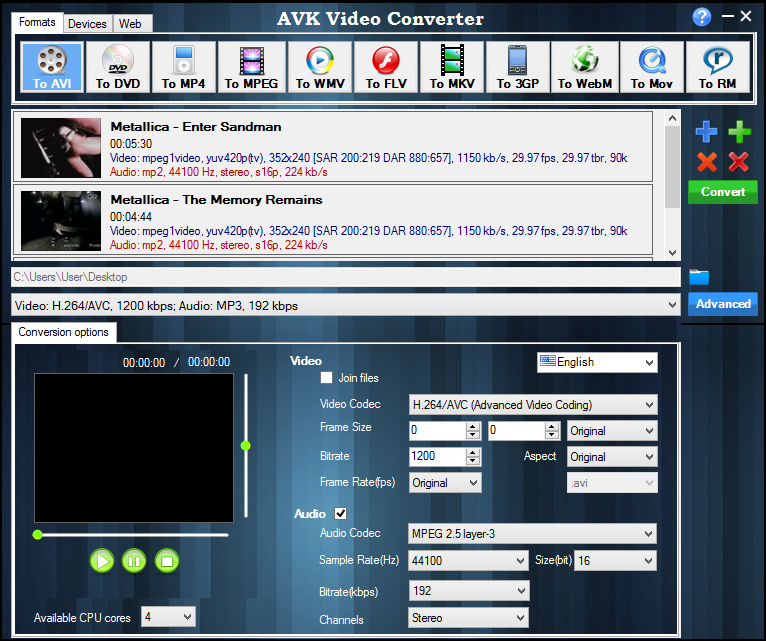Pick the To MPEG format
Viewport: 766px width, 641px height.
pos(252,67)
